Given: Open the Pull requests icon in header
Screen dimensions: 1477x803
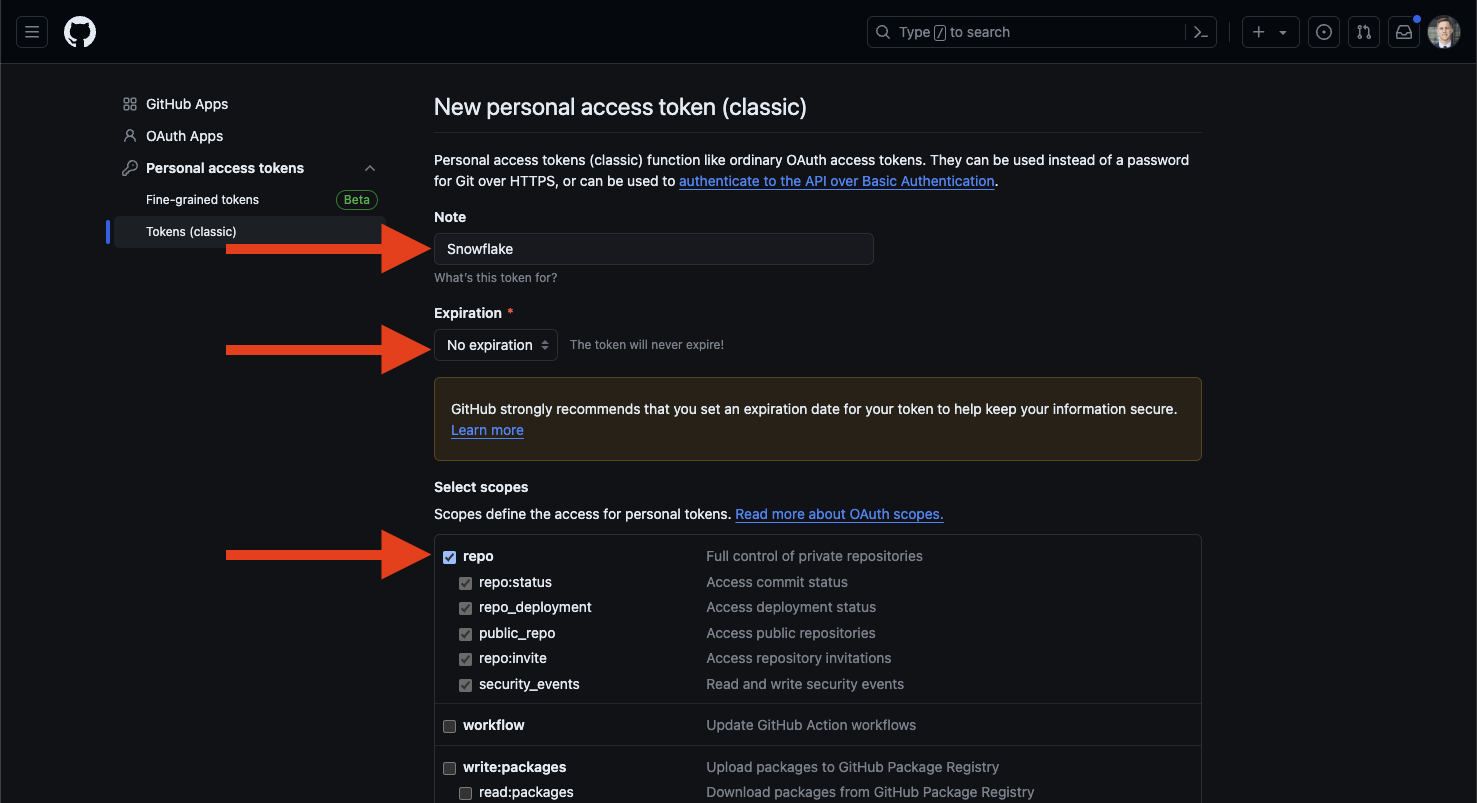Looking at the screenshot, I should pyautogui.click(x=1364, y=32).
